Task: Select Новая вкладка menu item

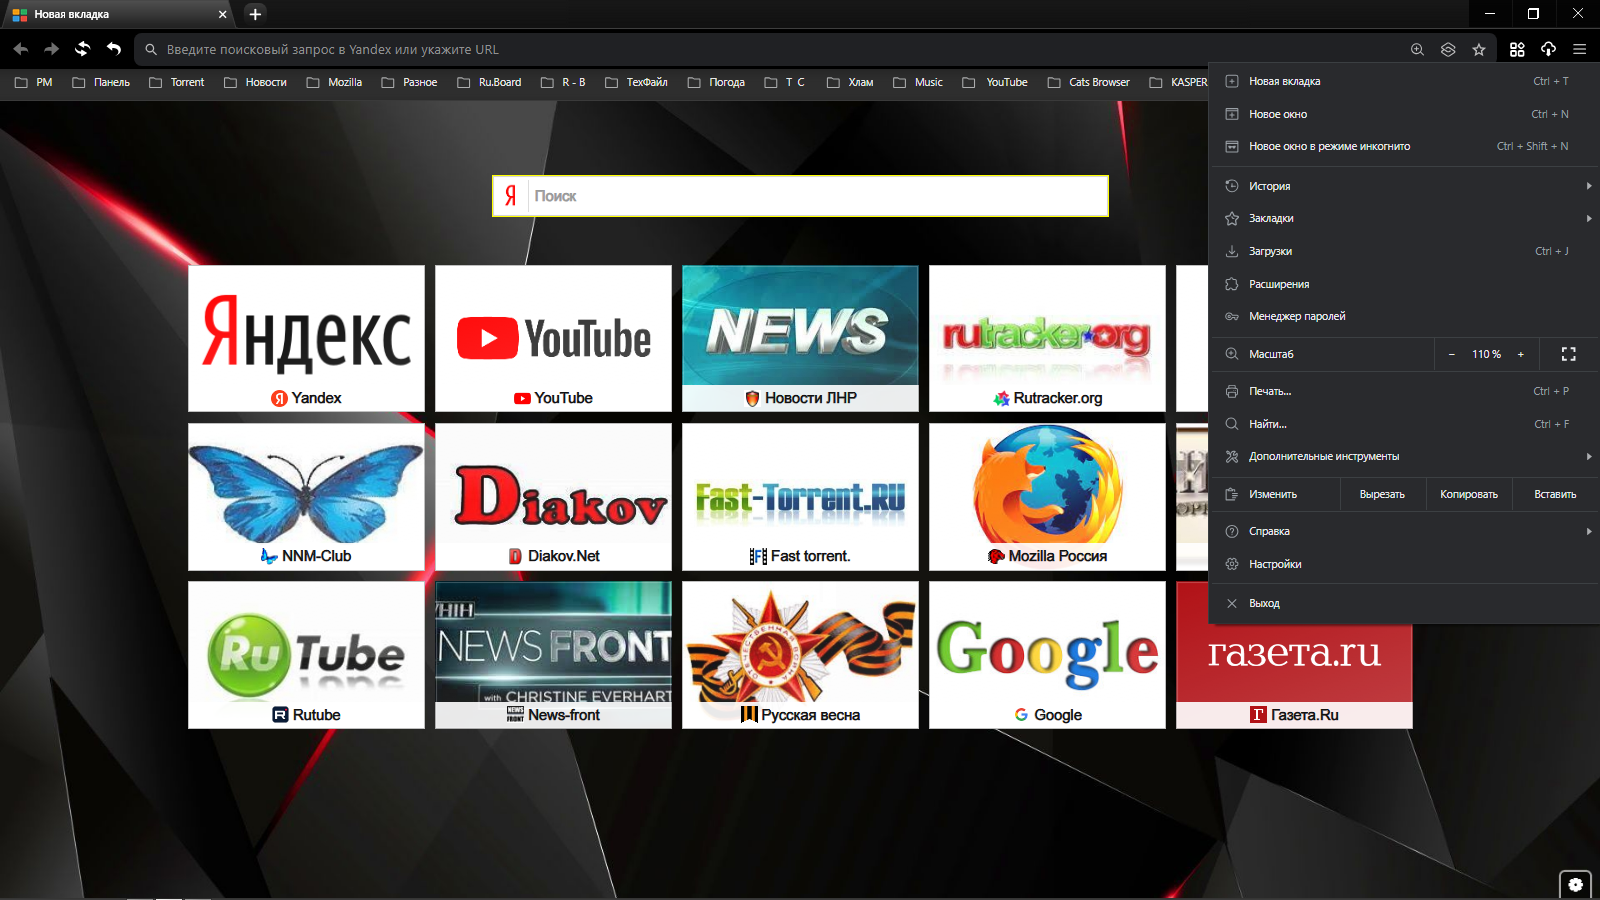Action: [1404, 81]
